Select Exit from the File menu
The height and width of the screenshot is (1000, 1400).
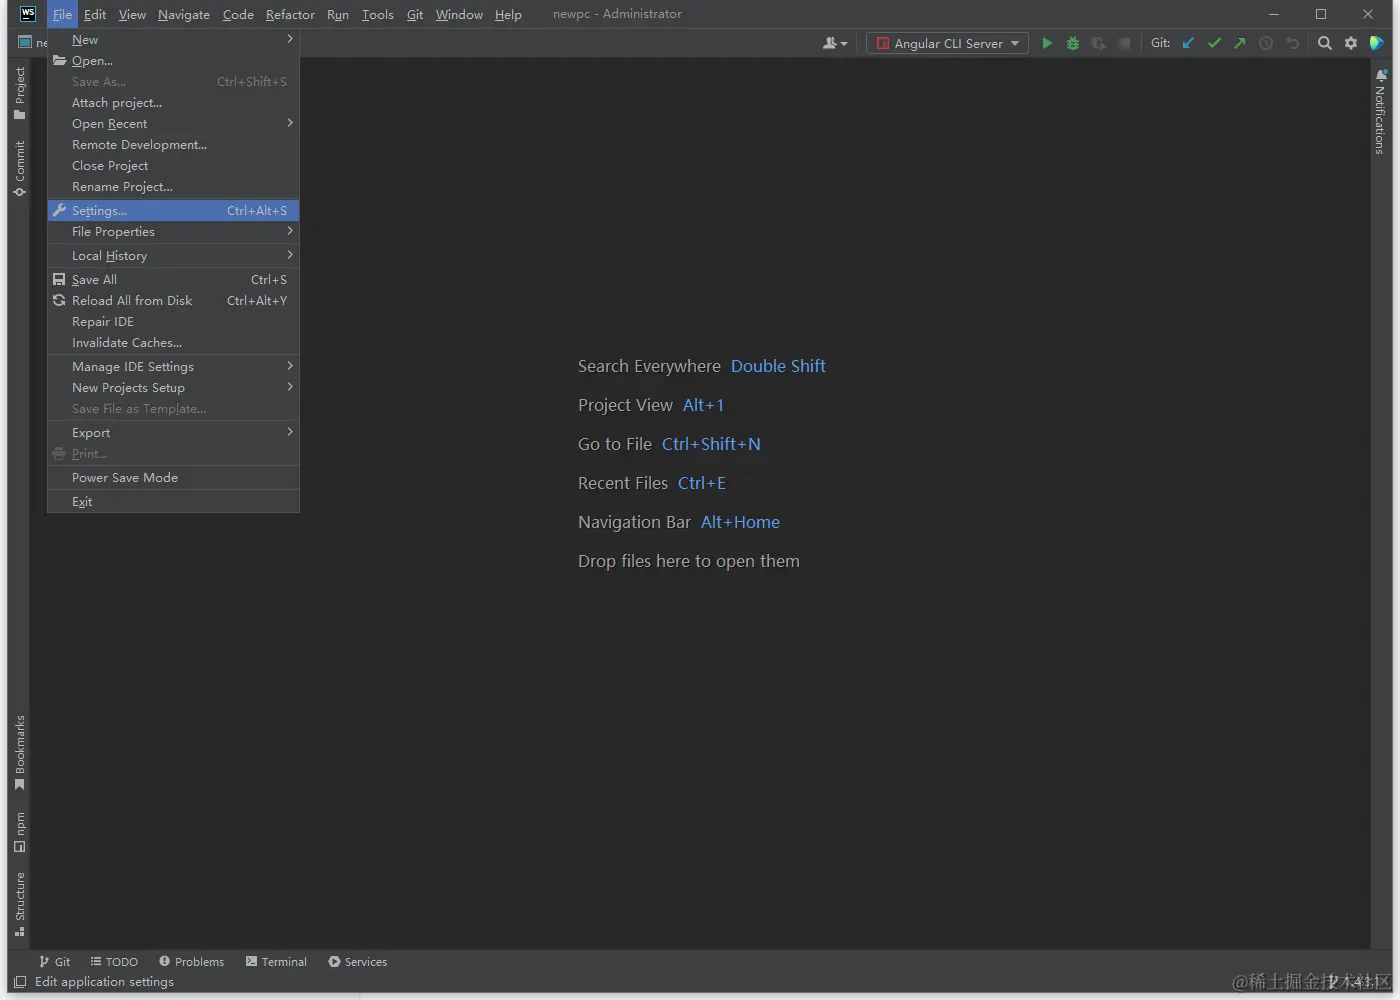pyautogui.click(x=173, y=502)
